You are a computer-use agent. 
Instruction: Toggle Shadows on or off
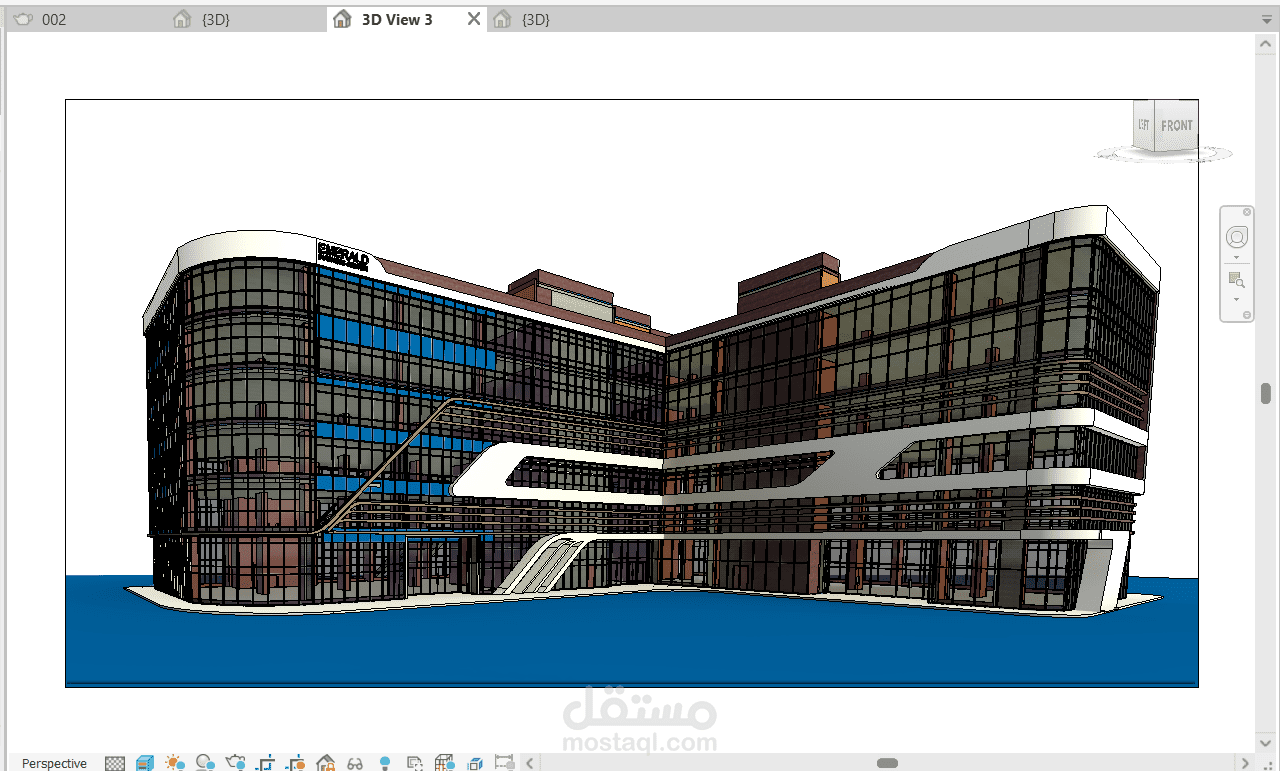coord(205,763)
